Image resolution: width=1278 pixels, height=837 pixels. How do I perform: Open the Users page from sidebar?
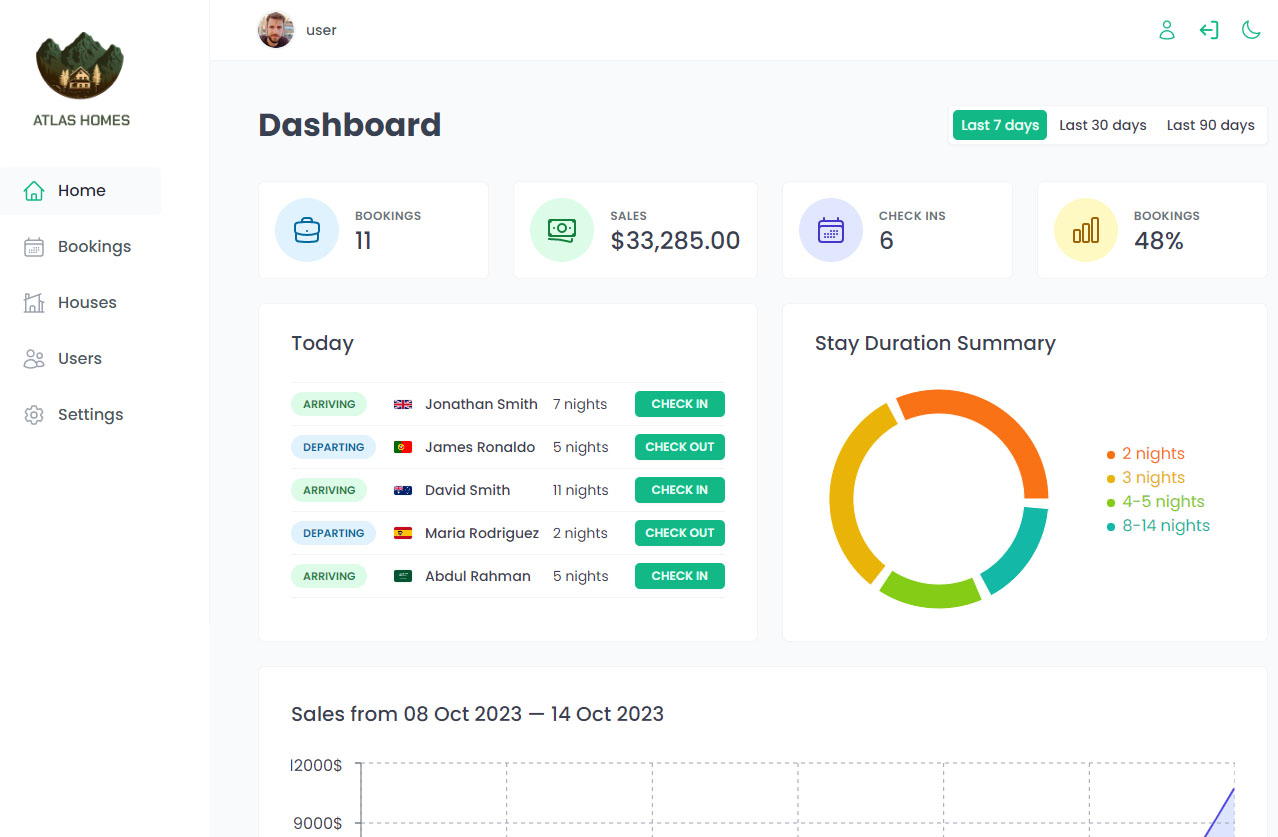pos(81,359)
